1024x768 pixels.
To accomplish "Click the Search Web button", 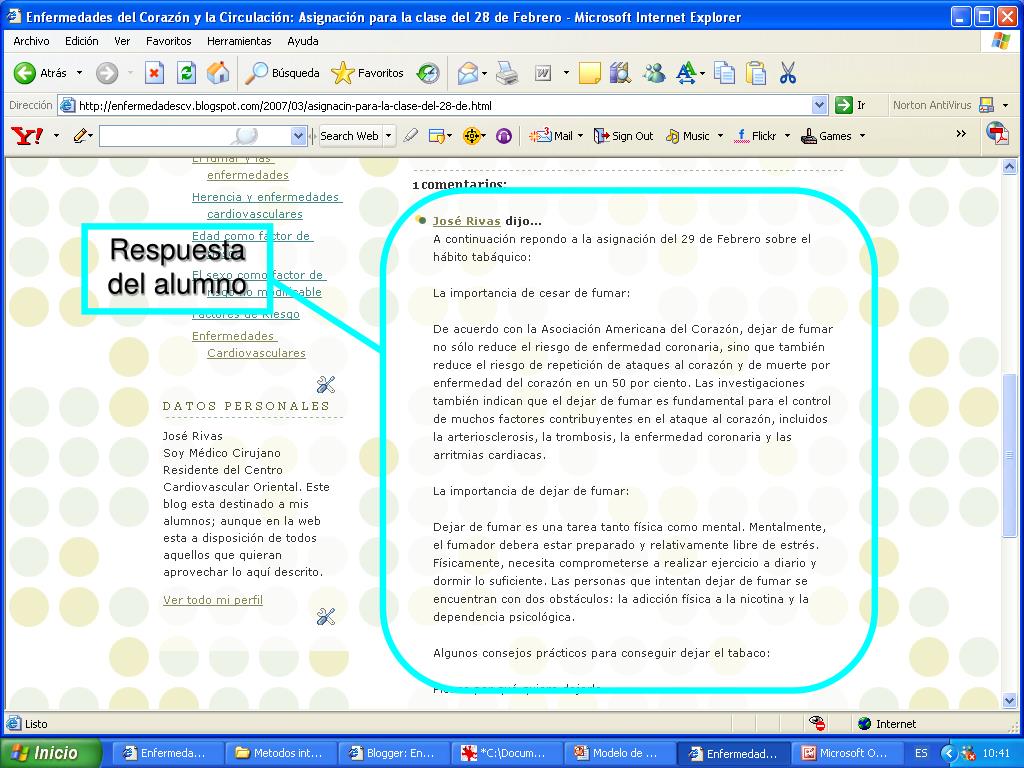I will [x=349, y=136].
